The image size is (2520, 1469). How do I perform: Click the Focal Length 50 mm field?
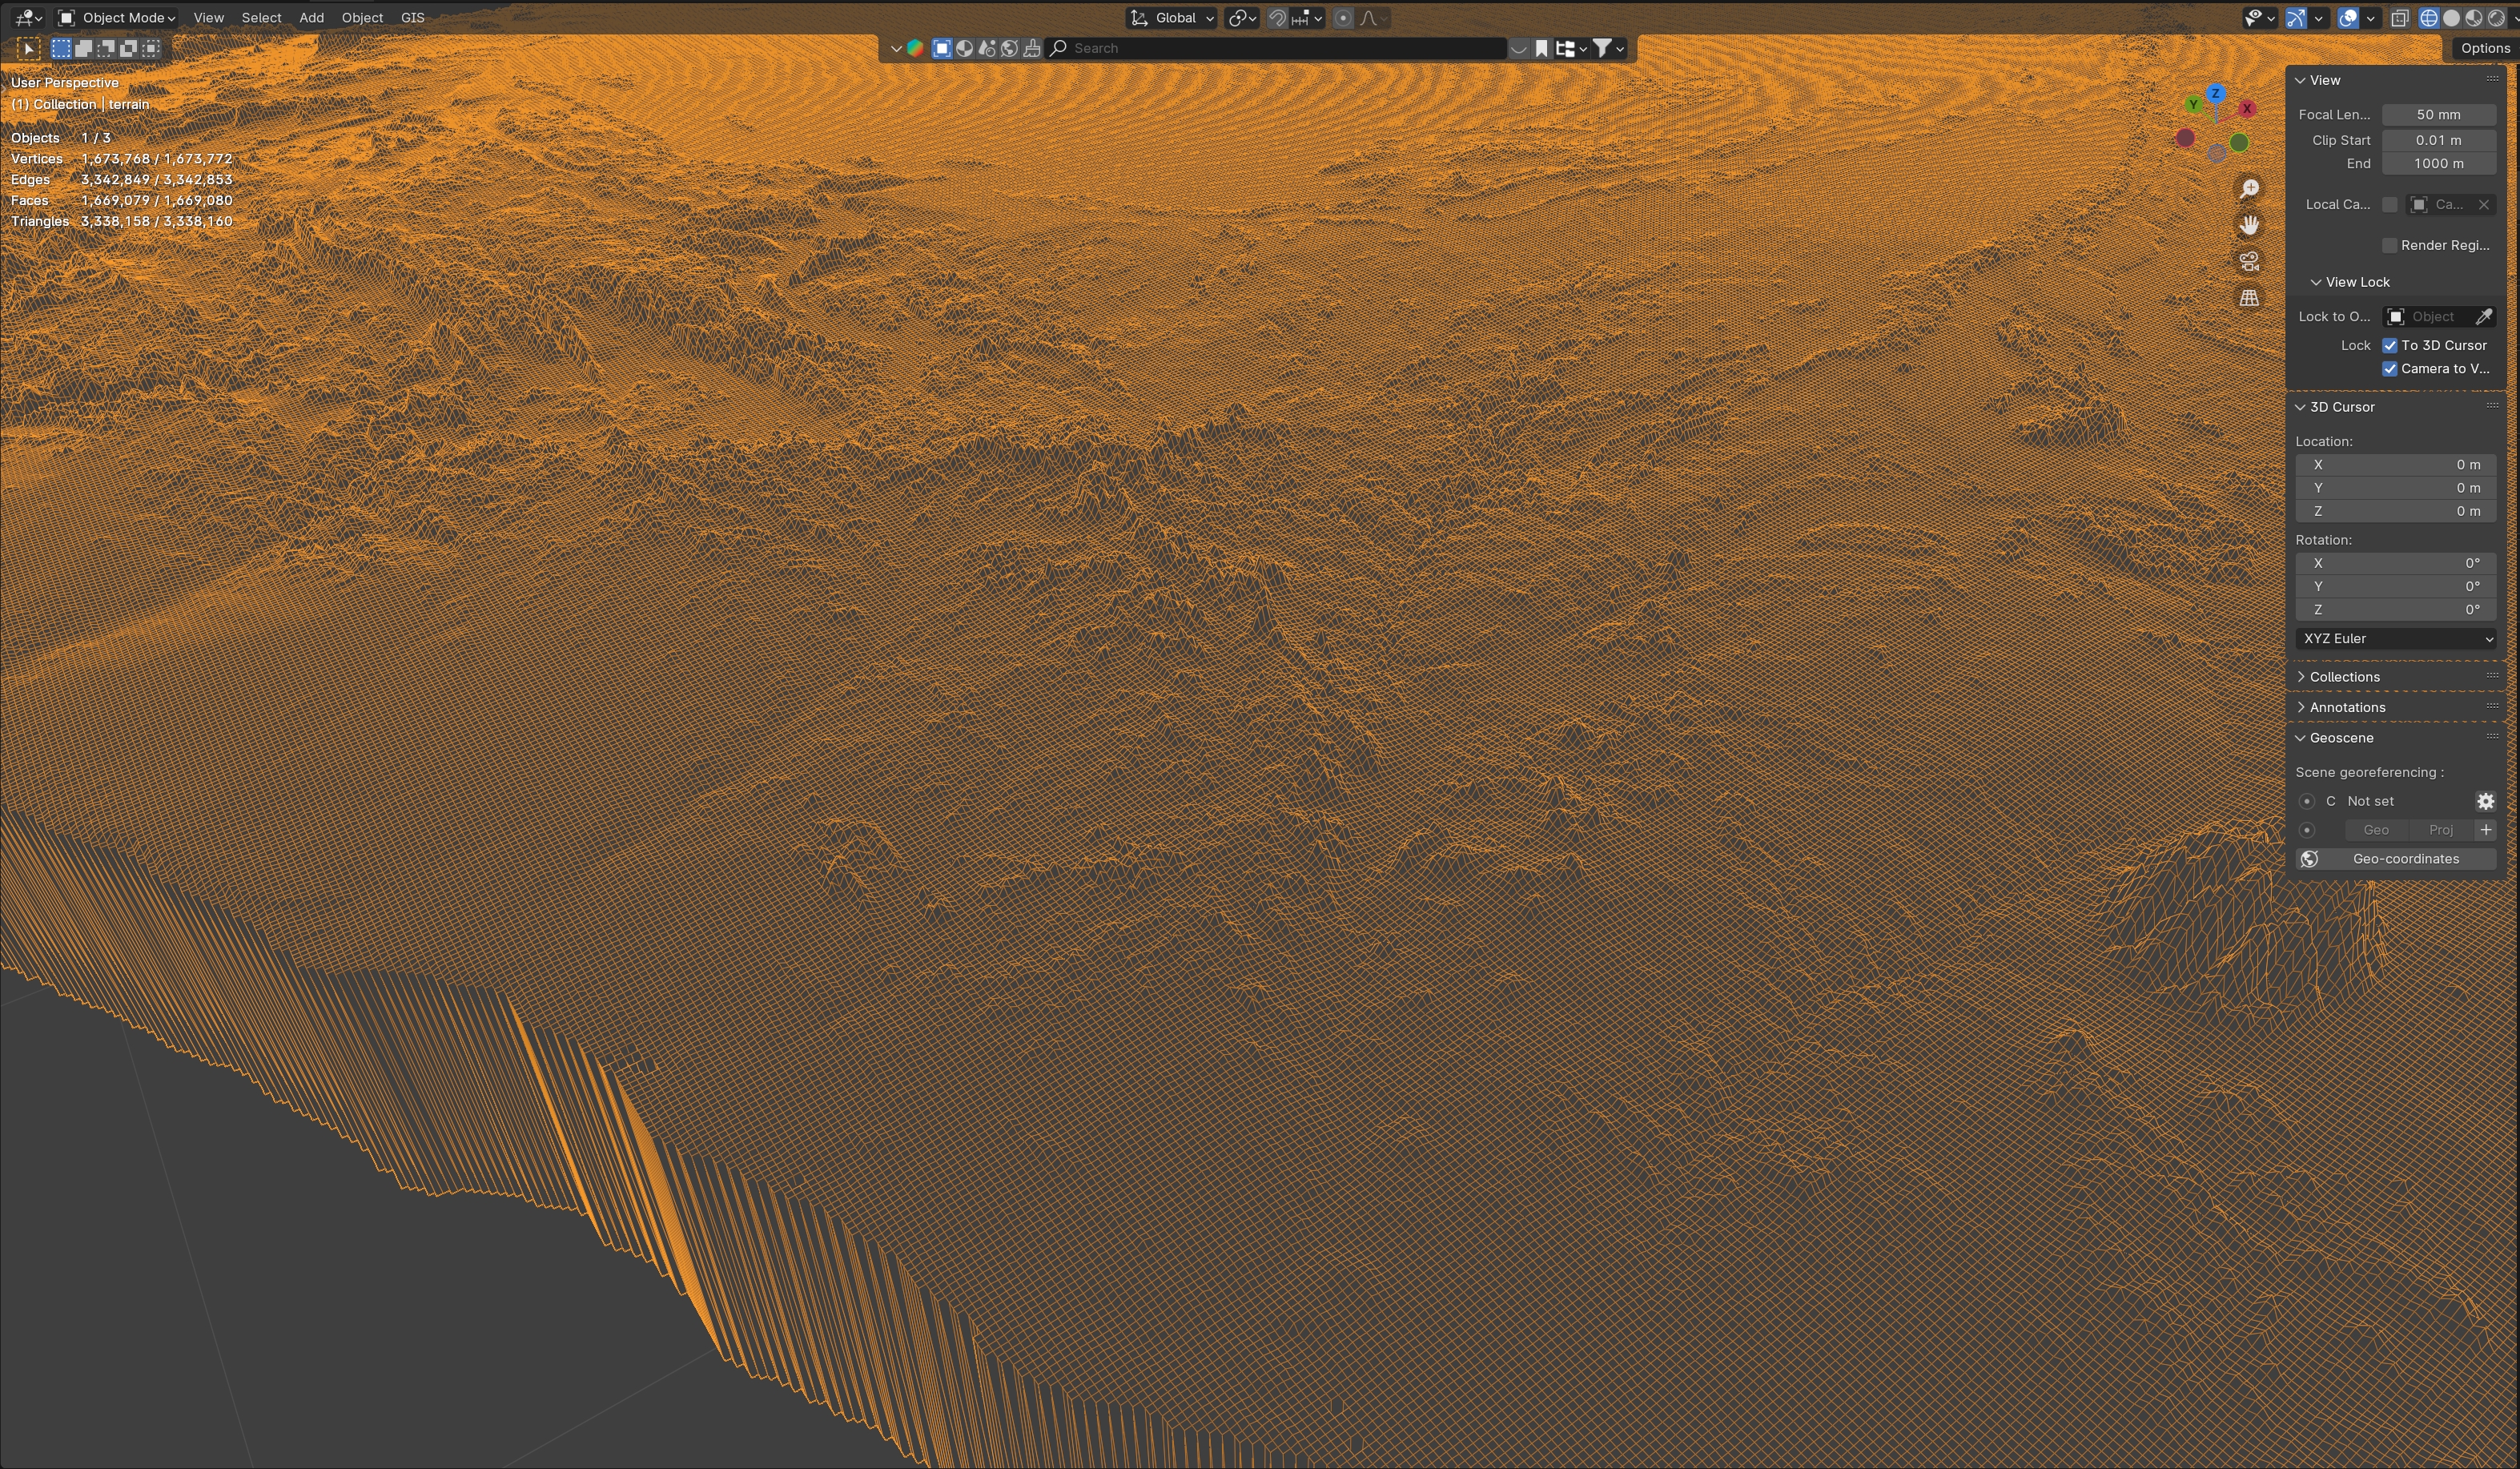tap(2438, 115)
